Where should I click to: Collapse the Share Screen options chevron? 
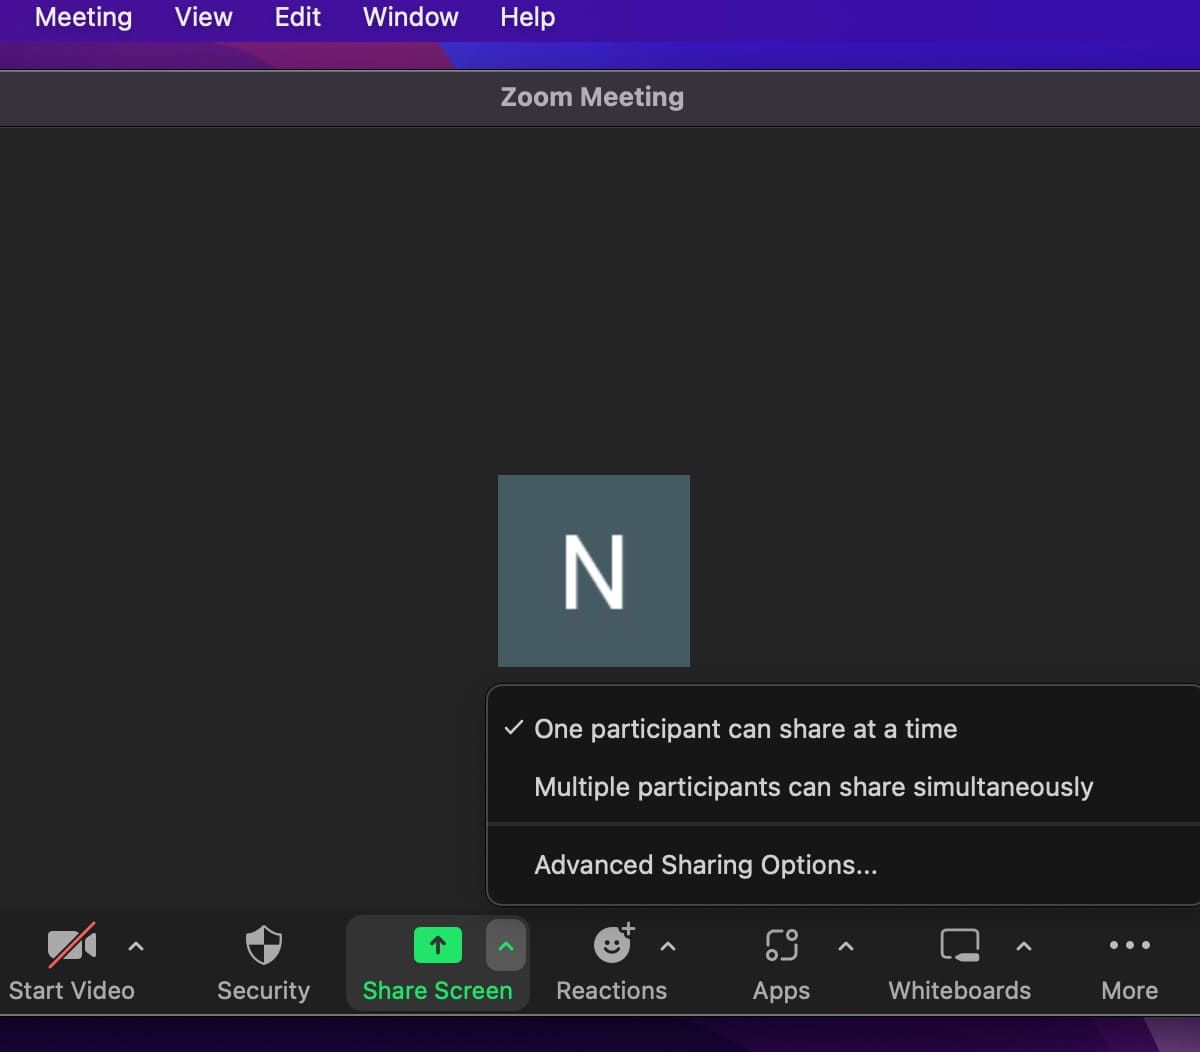pyautogui.click(x=506, y=946)
